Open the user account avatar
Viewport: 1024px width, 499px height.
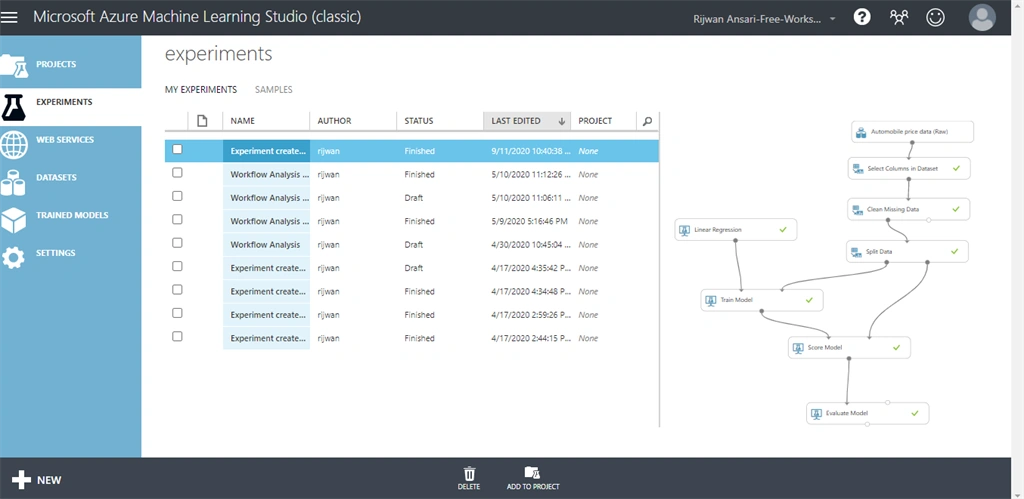[x=982, y=18]
